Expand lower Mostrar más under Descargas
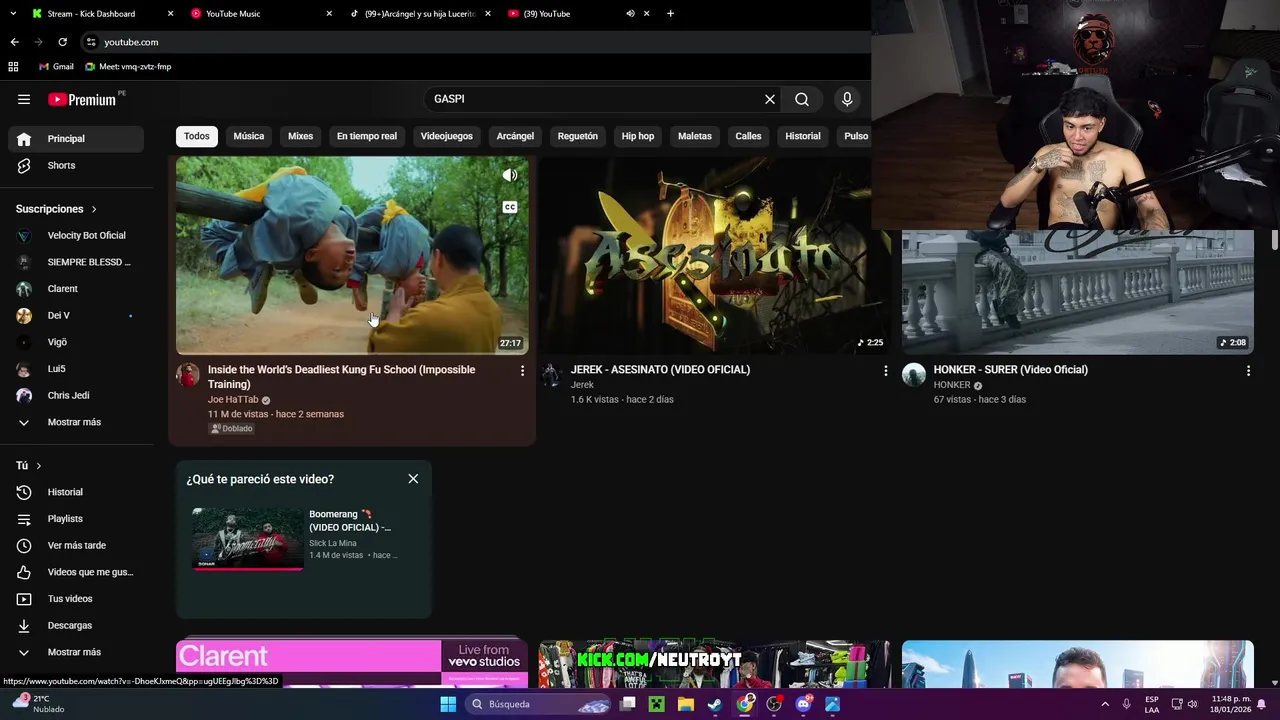The width and height of the screenshot is (1280, 720). click(76, 652)
